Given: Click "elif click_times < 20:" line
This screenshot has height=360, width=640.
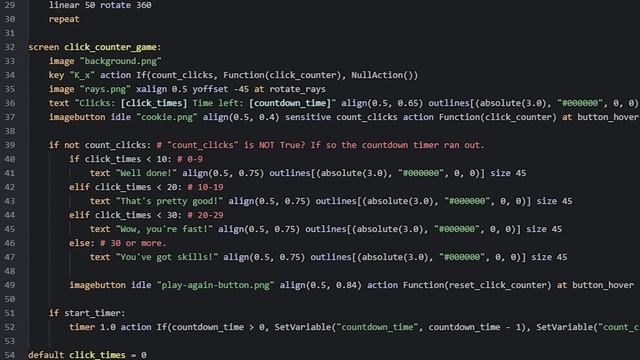Looking at the screenshot, I should coord(125,187).
